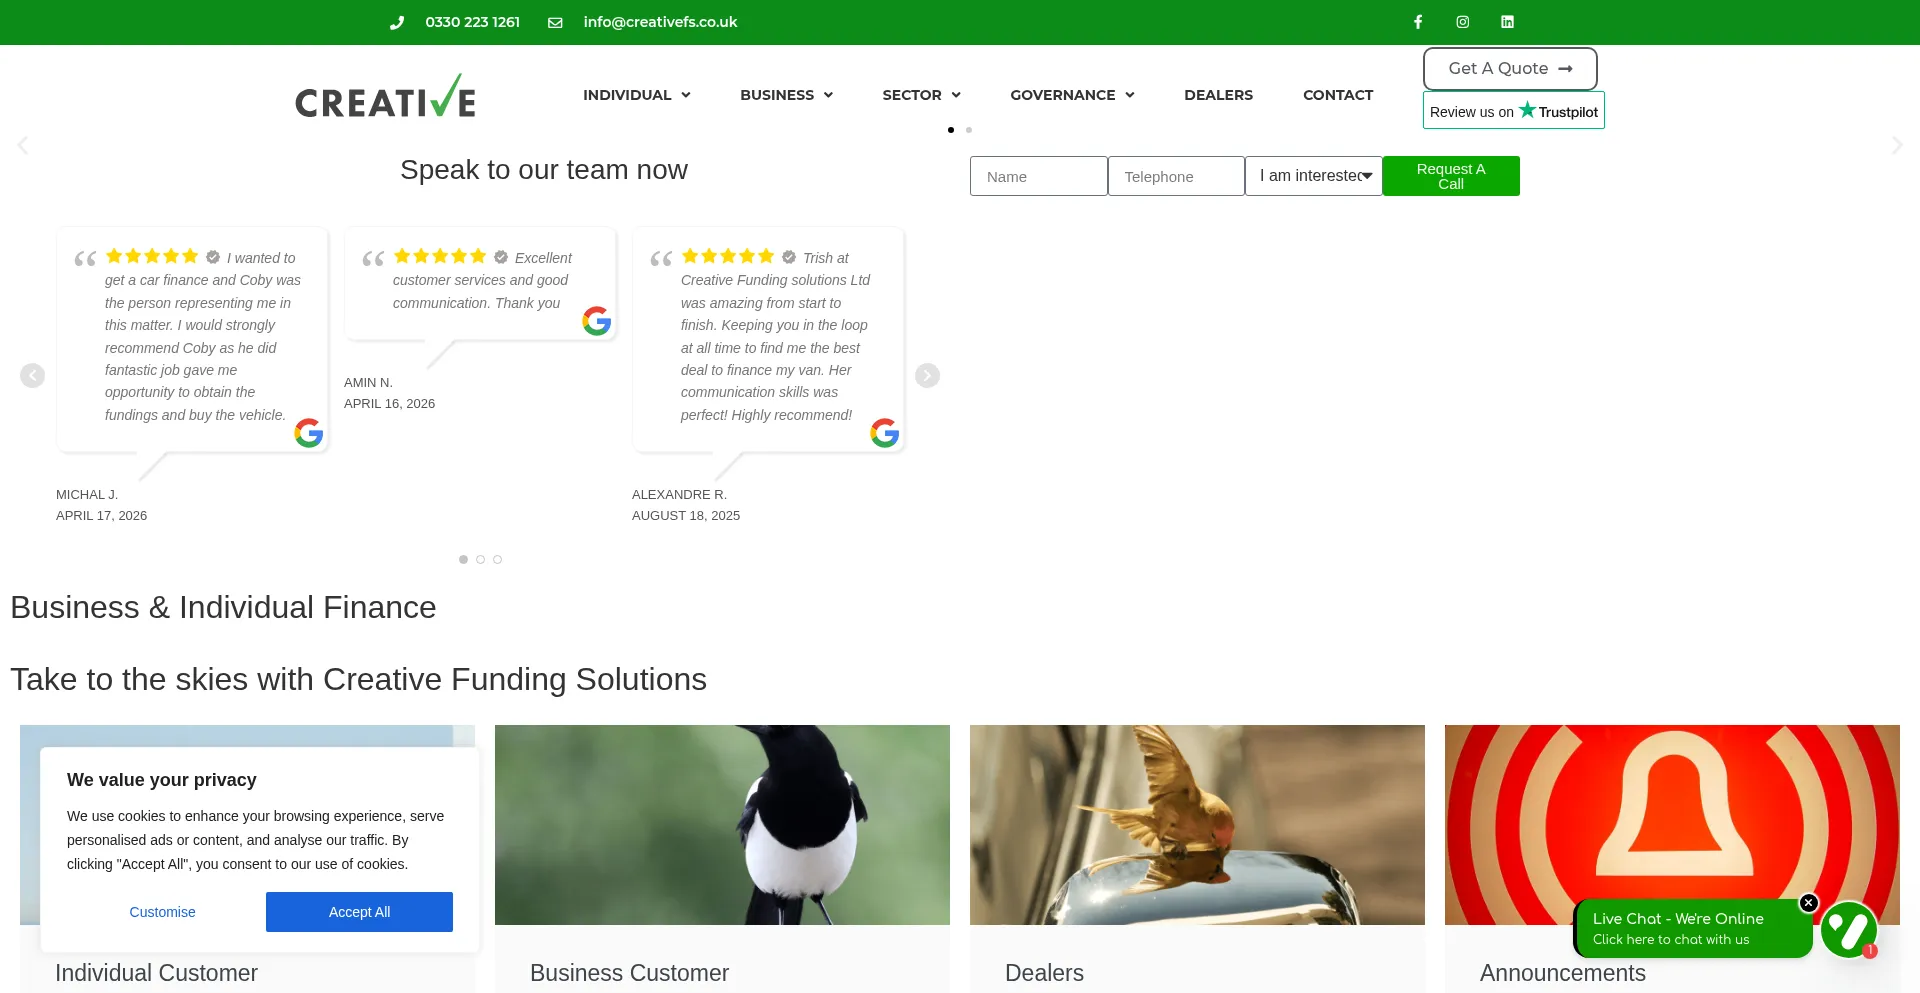Click reviewer name MICHAL J.

(87, 495)
